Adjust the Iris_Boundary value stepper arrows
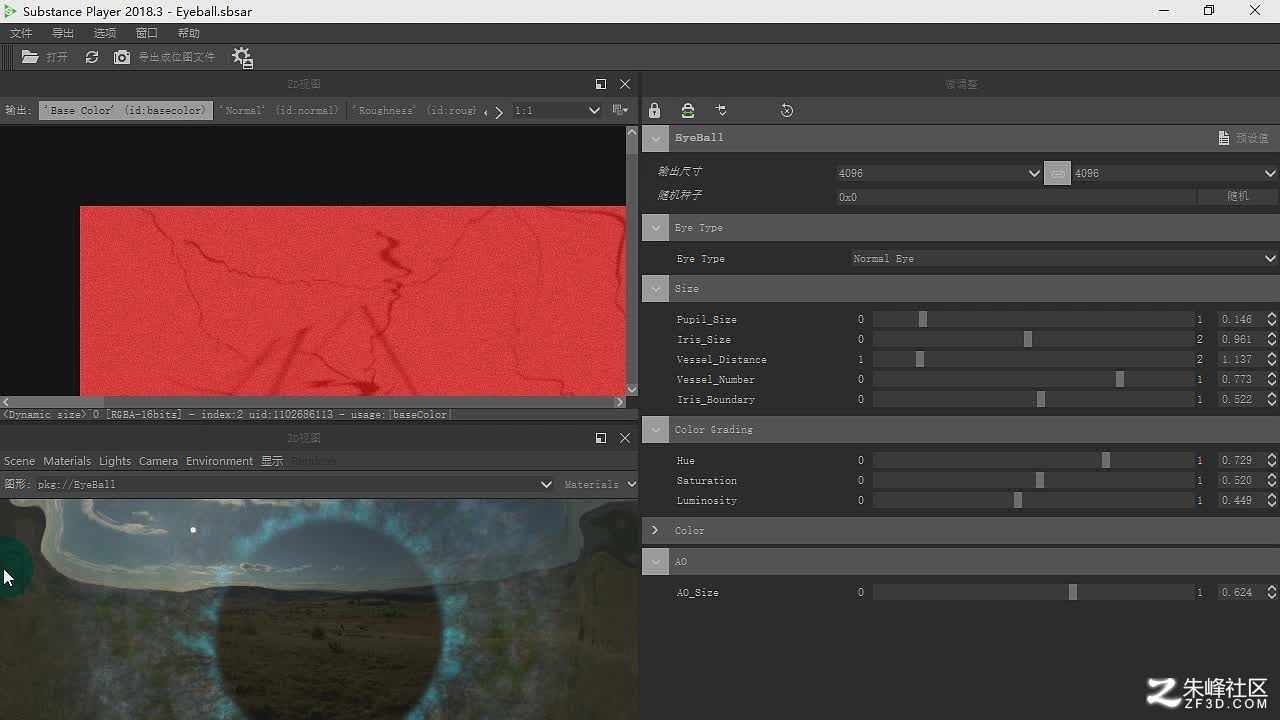 tap(1272, 400)
